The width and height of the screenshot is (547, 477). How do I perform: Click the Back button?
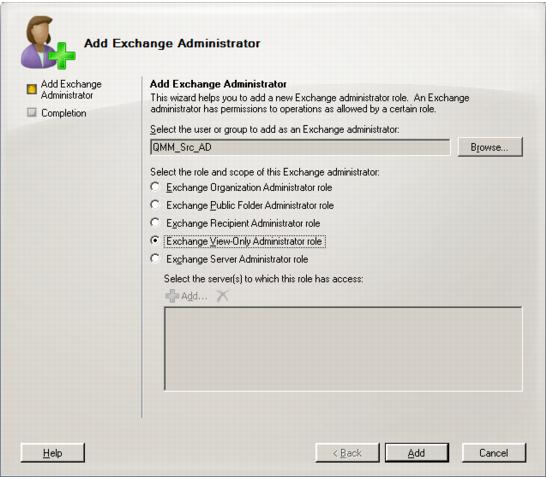pyautogui.click(x=347, y=453)
